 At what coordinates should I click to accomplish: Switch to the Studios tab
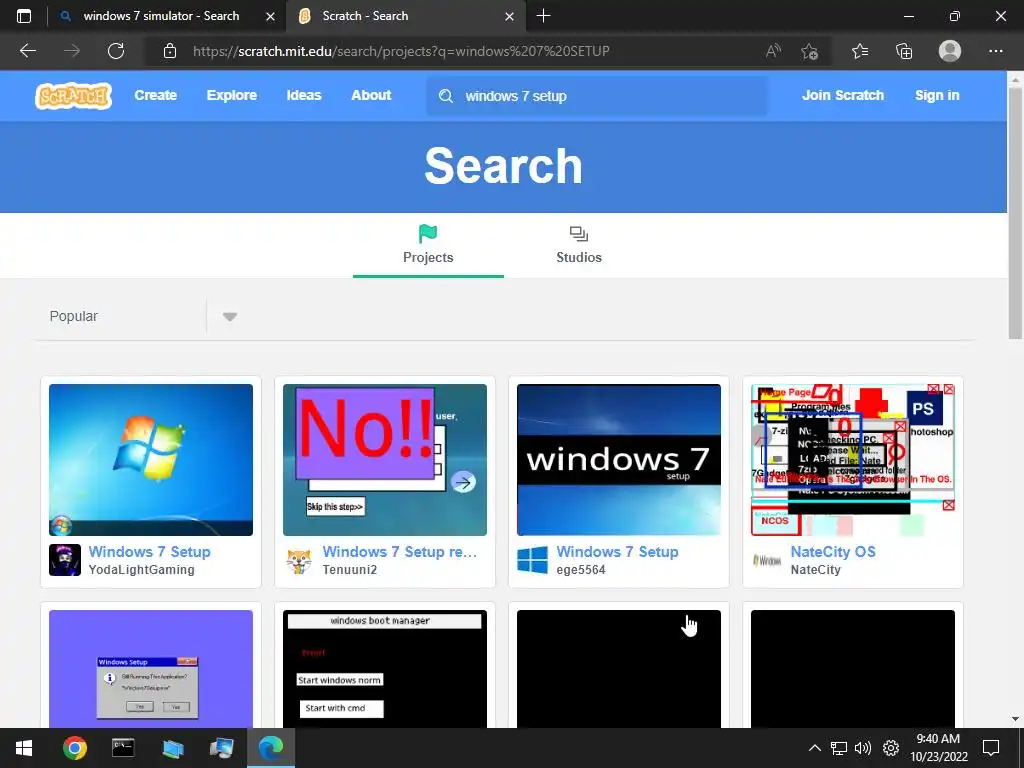[x=579, y=245]
